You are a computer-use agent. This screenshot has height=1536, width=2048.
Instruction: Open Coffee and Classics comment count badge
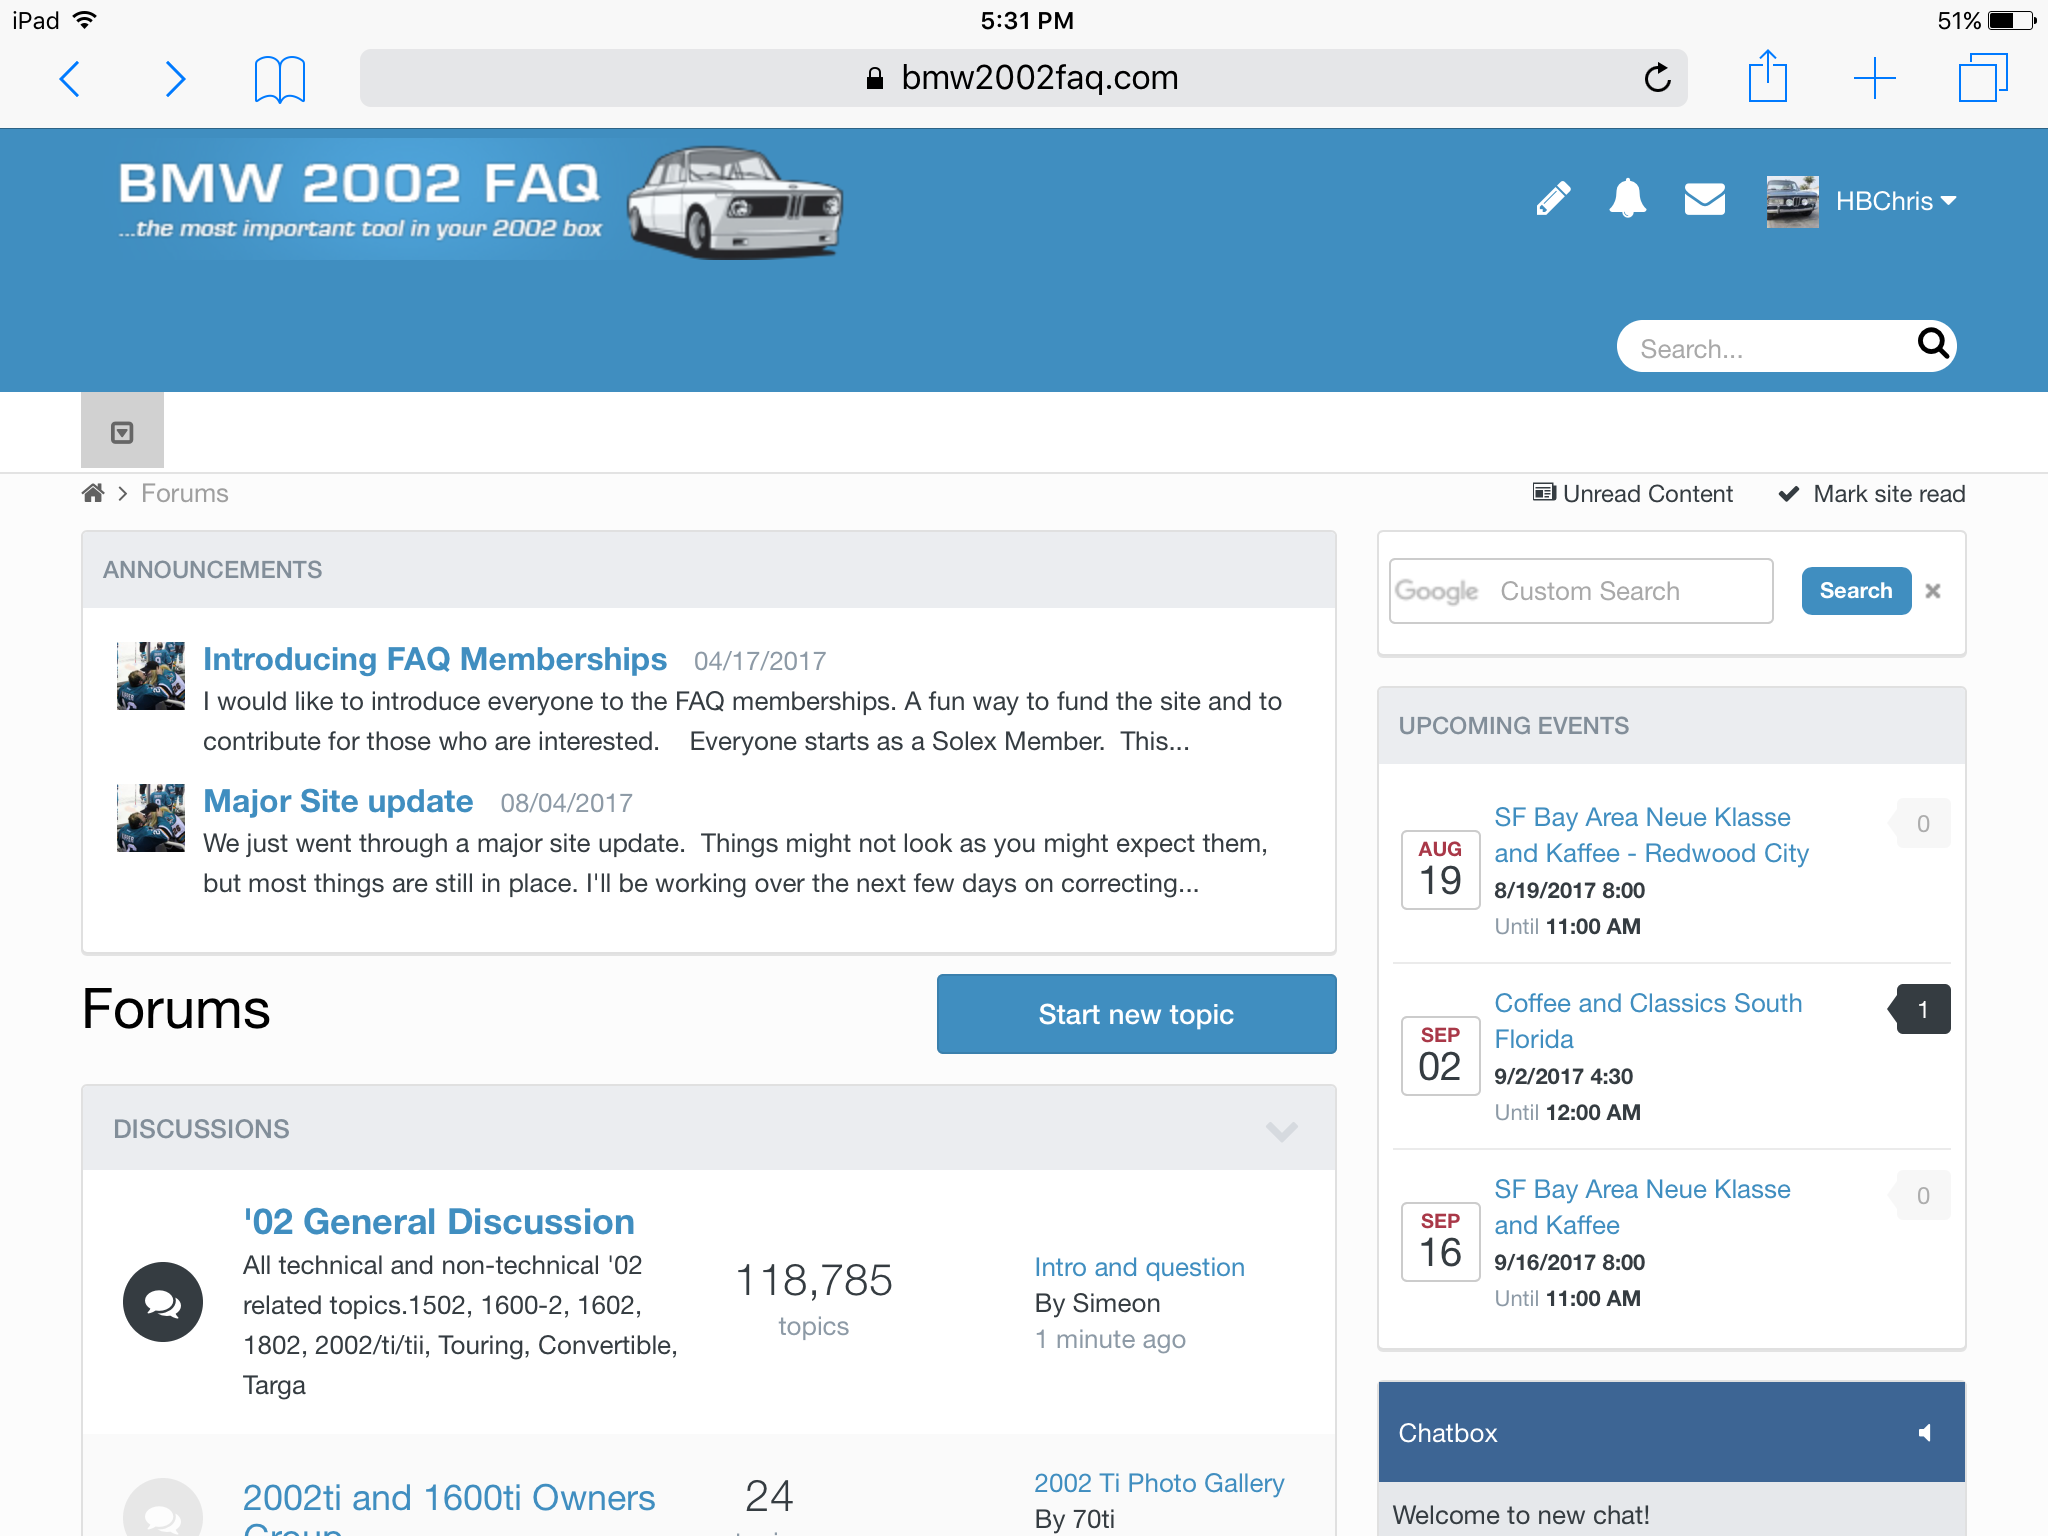click(1921, 1010)
